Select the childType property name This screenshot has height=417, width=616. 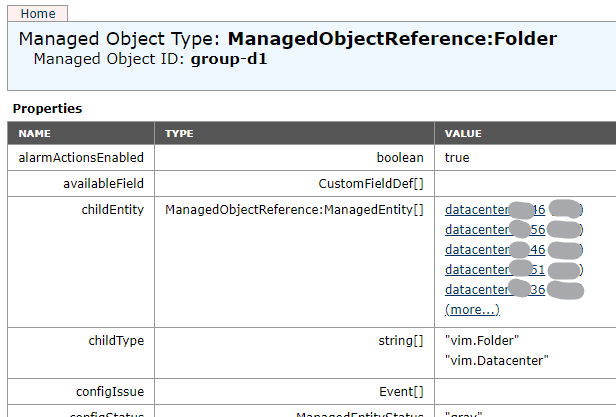point(116,341)
